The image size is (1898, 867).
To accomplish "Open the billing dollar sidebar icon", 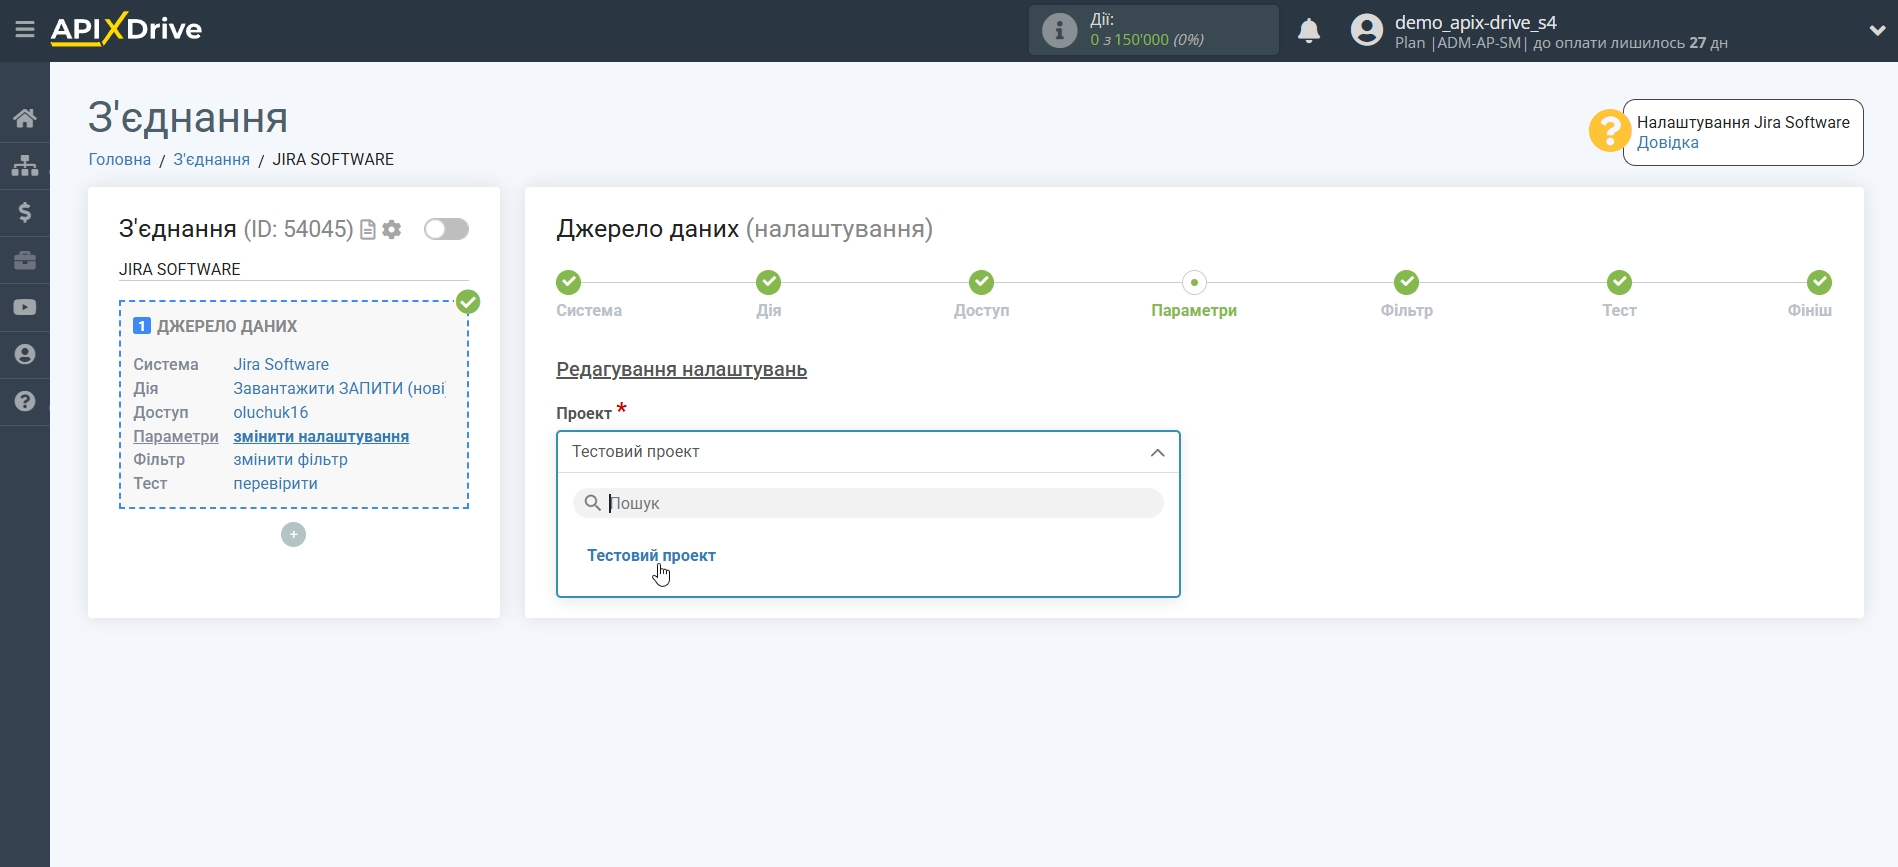I will tap(25, 212).
